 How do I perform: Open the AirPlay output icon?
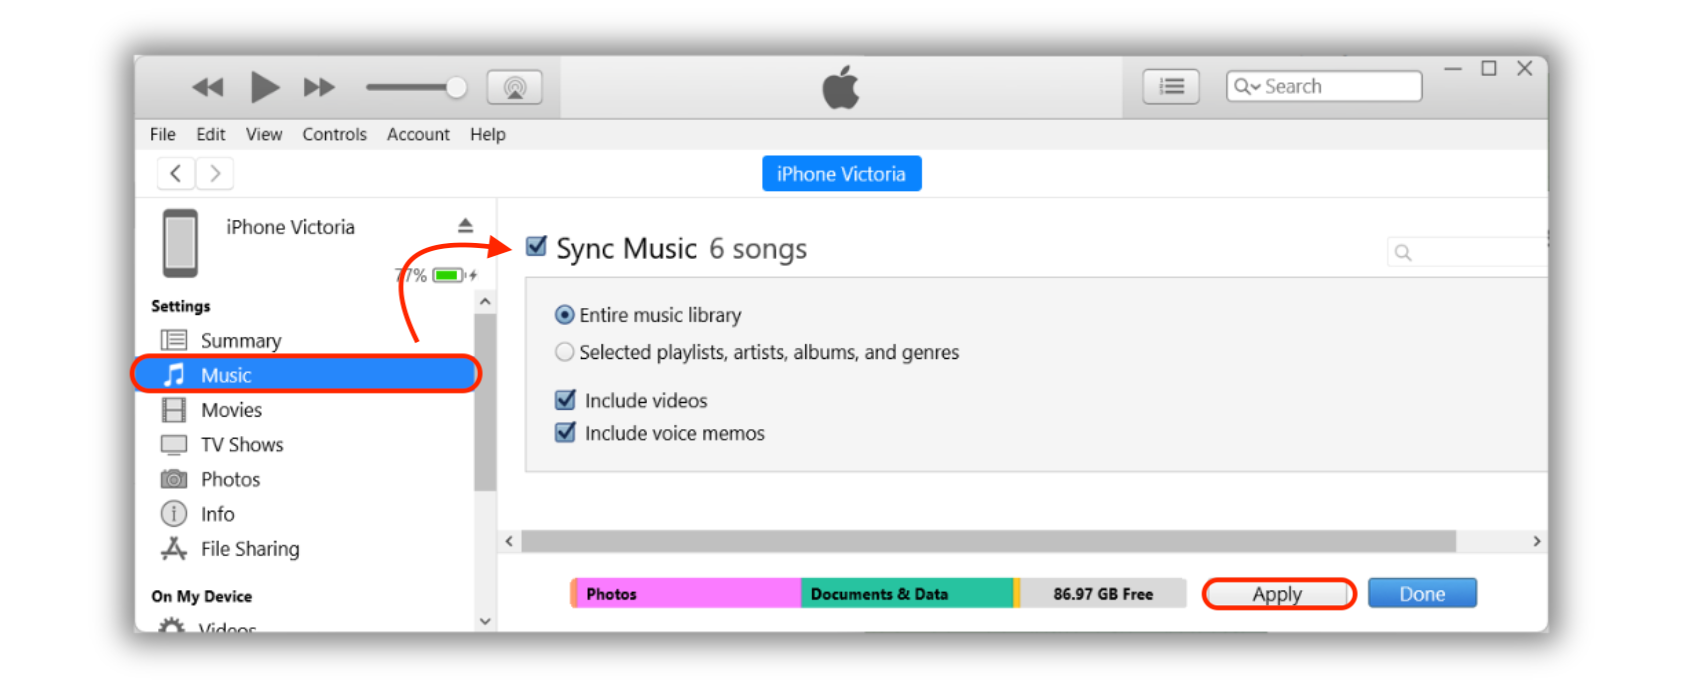click(515, 88)
